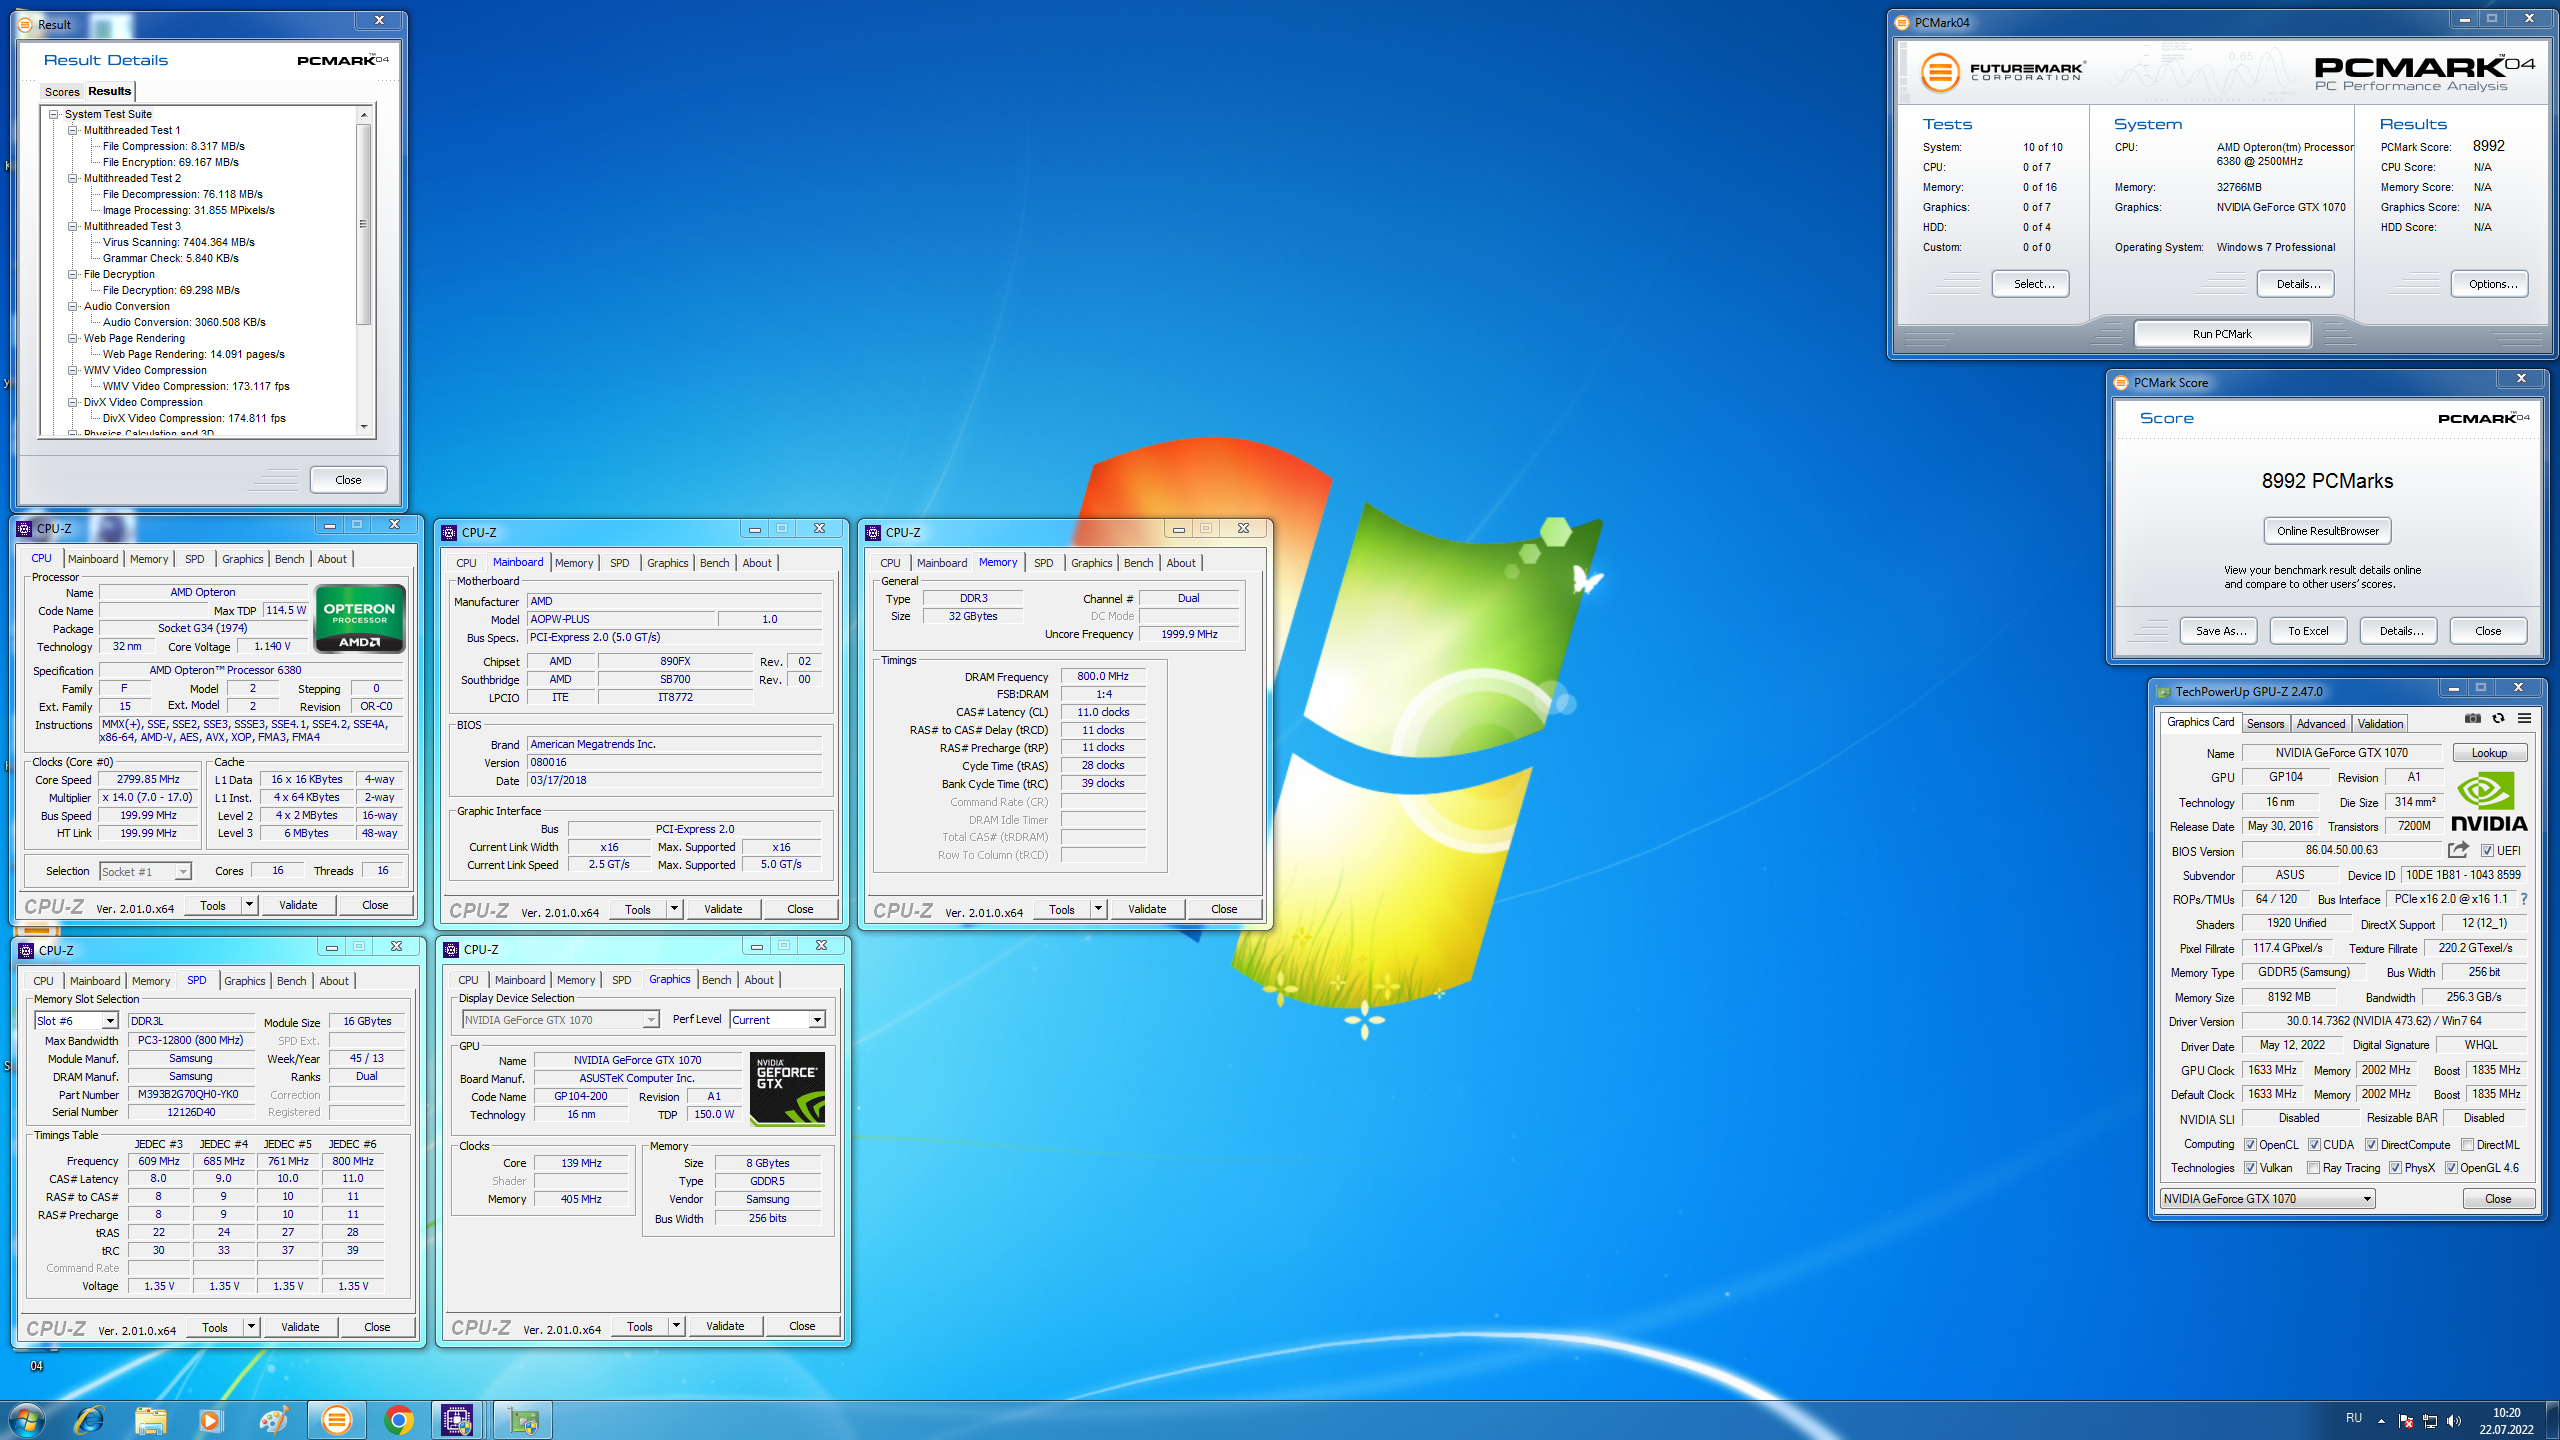Click the Bus Interface question mark help
Image resolution: width=2560 pixels, height=1440 pixels.
coord(2524,899)
